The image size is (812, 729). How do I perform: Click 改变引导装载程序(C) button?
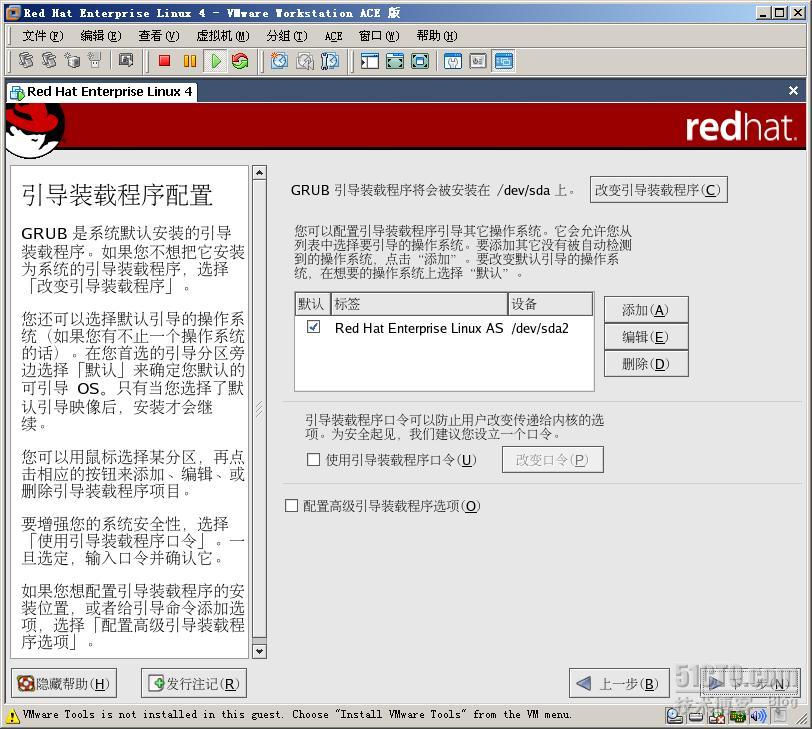659,189
